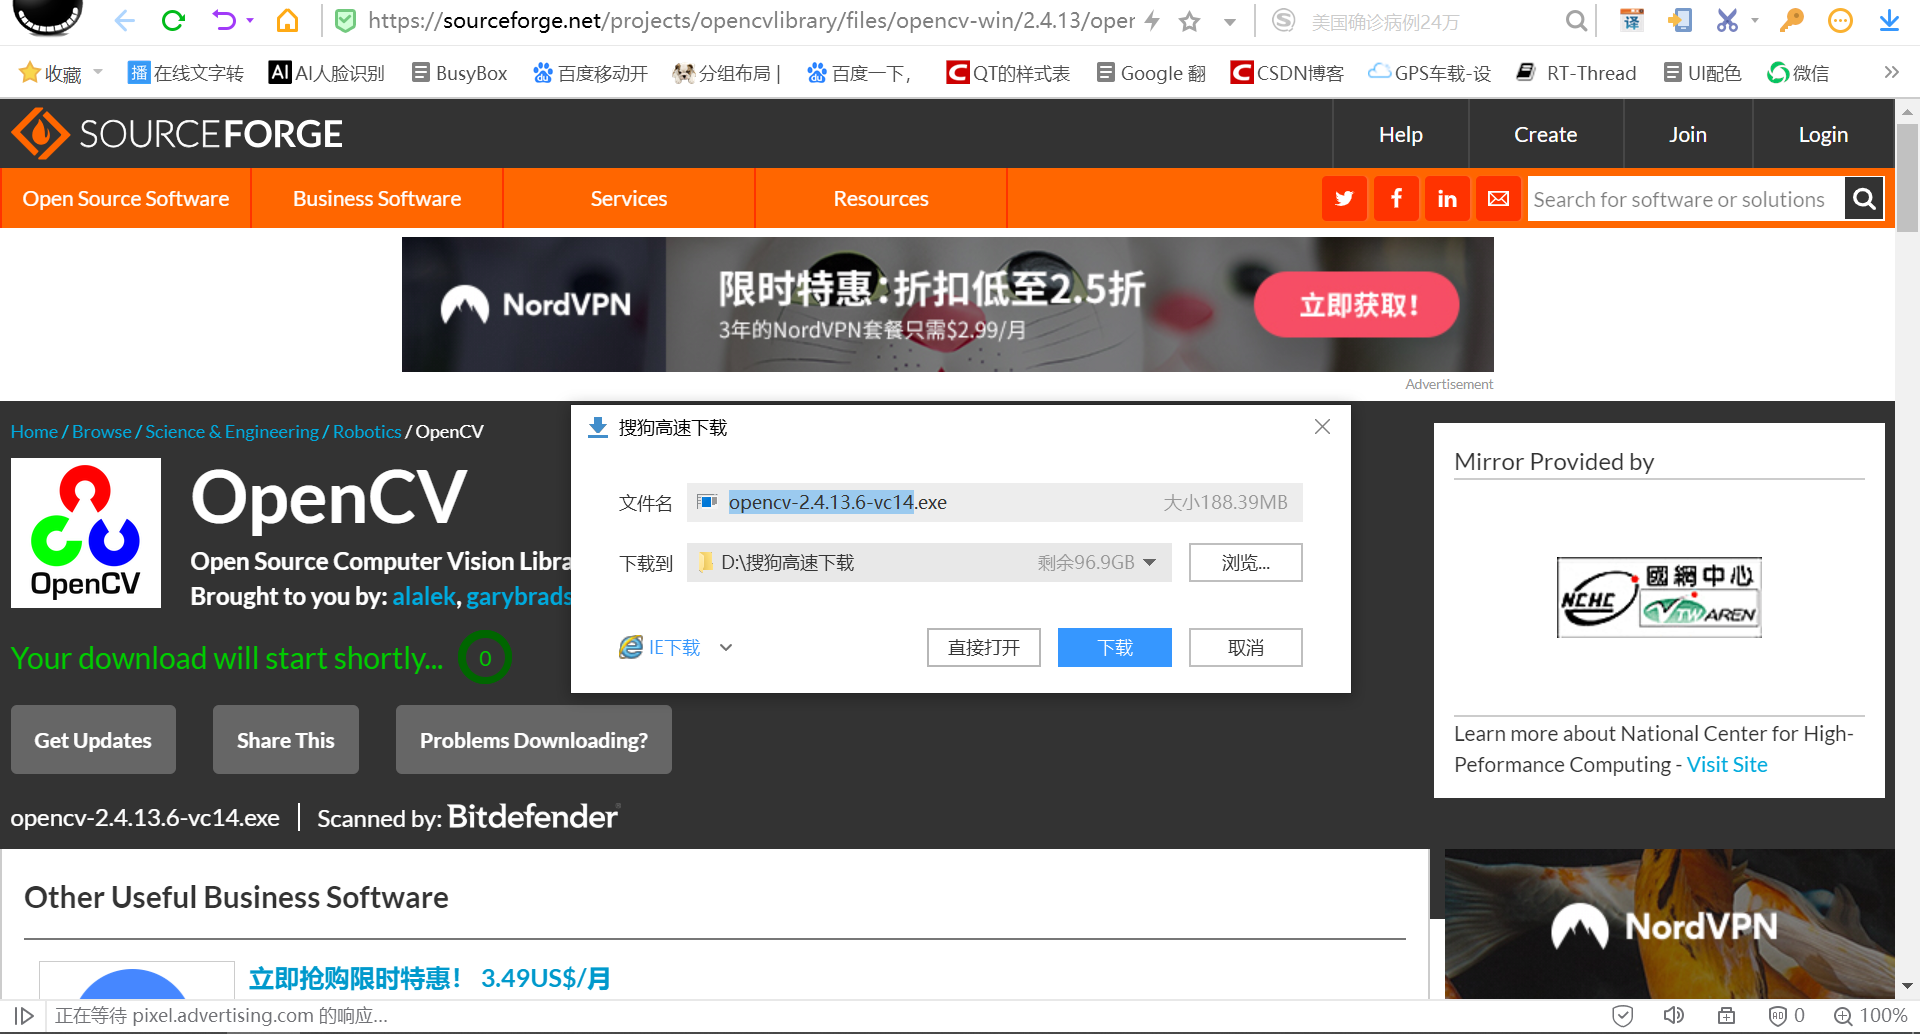Image resolution: width=1920 pixels, height=1034 pixels.
Task: Open the Open Source Software menu
Action: (x=126, y=199)
